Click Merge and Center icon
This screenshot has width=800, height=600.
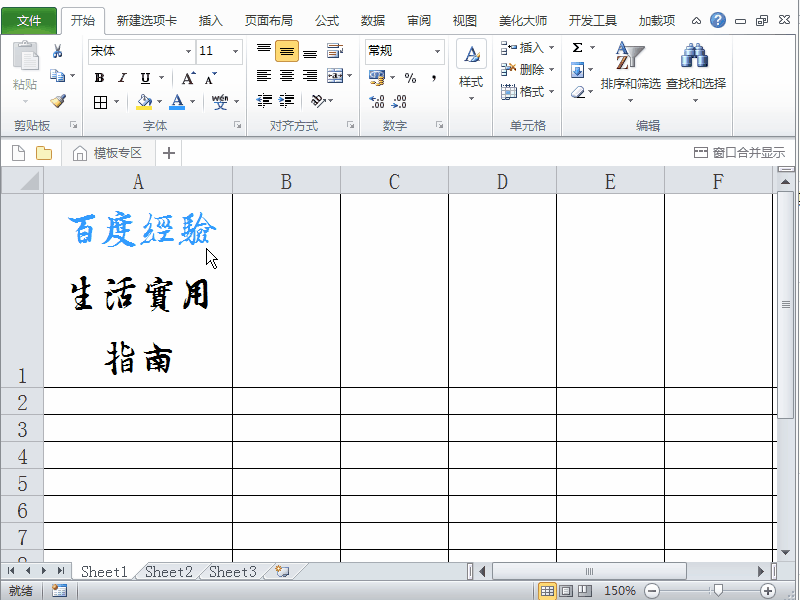click(335, 76)
